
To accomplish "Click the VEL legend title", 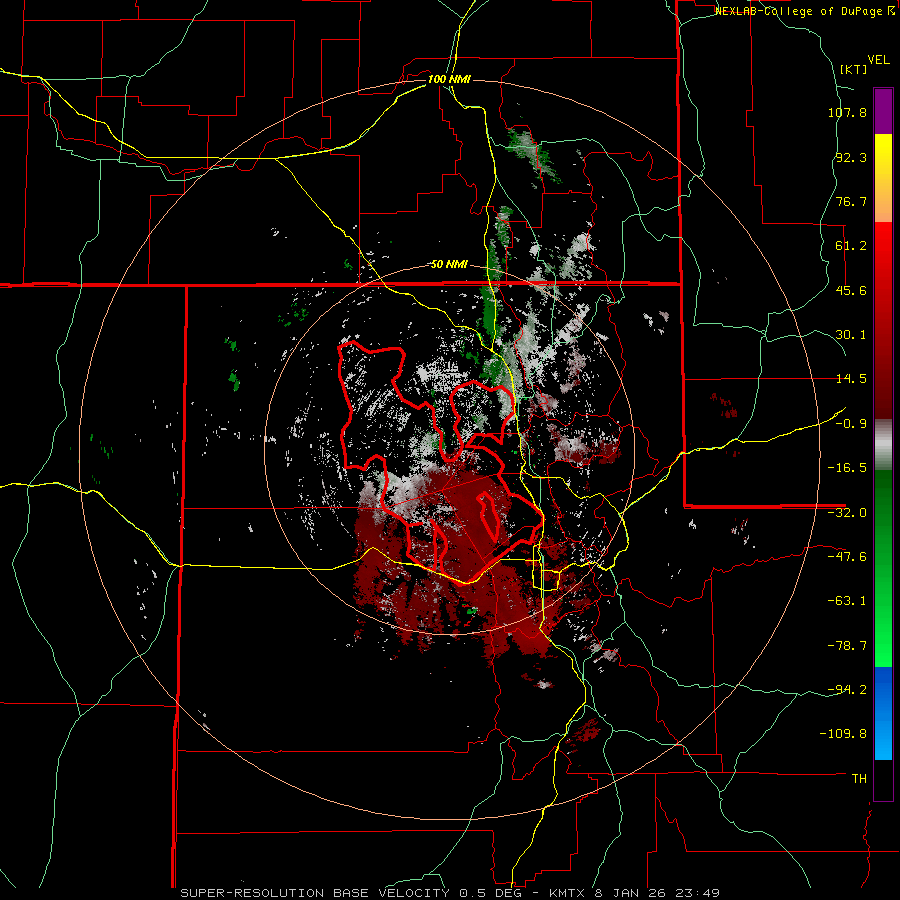I will [x=879, y=60].
